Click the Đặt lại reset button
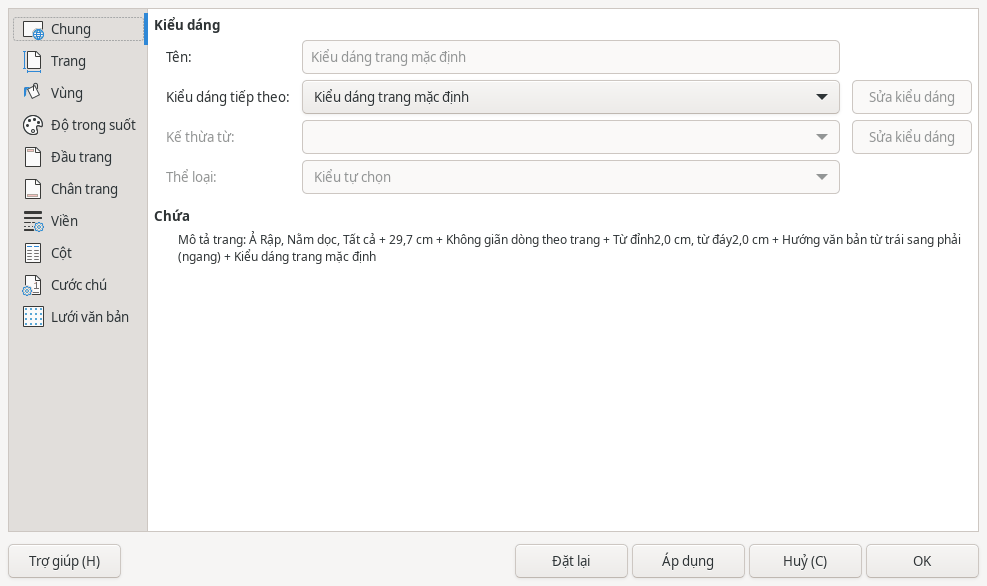The width and height of the screenshot is (987, 586). click(571, 561)
